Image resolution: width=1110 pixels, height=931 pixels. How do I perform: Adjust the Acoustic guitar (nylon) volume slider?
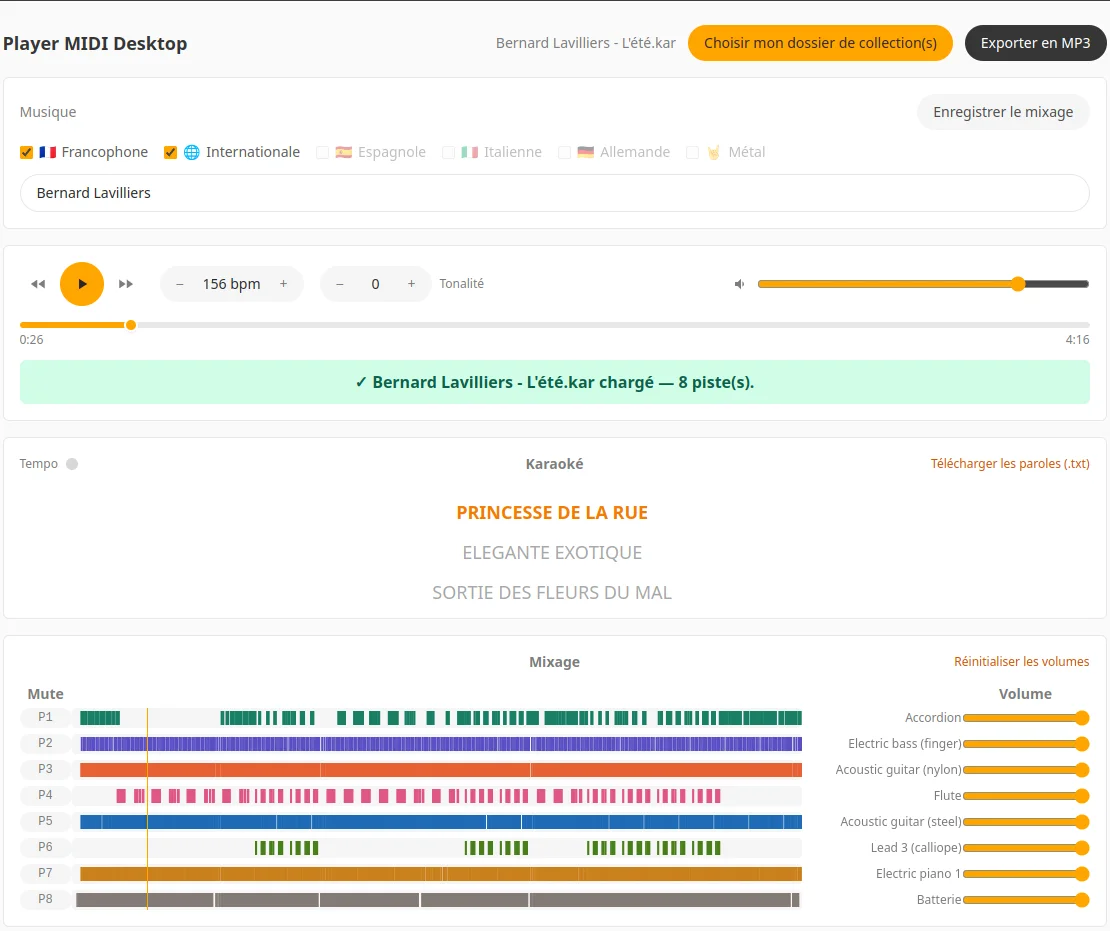1026,770
